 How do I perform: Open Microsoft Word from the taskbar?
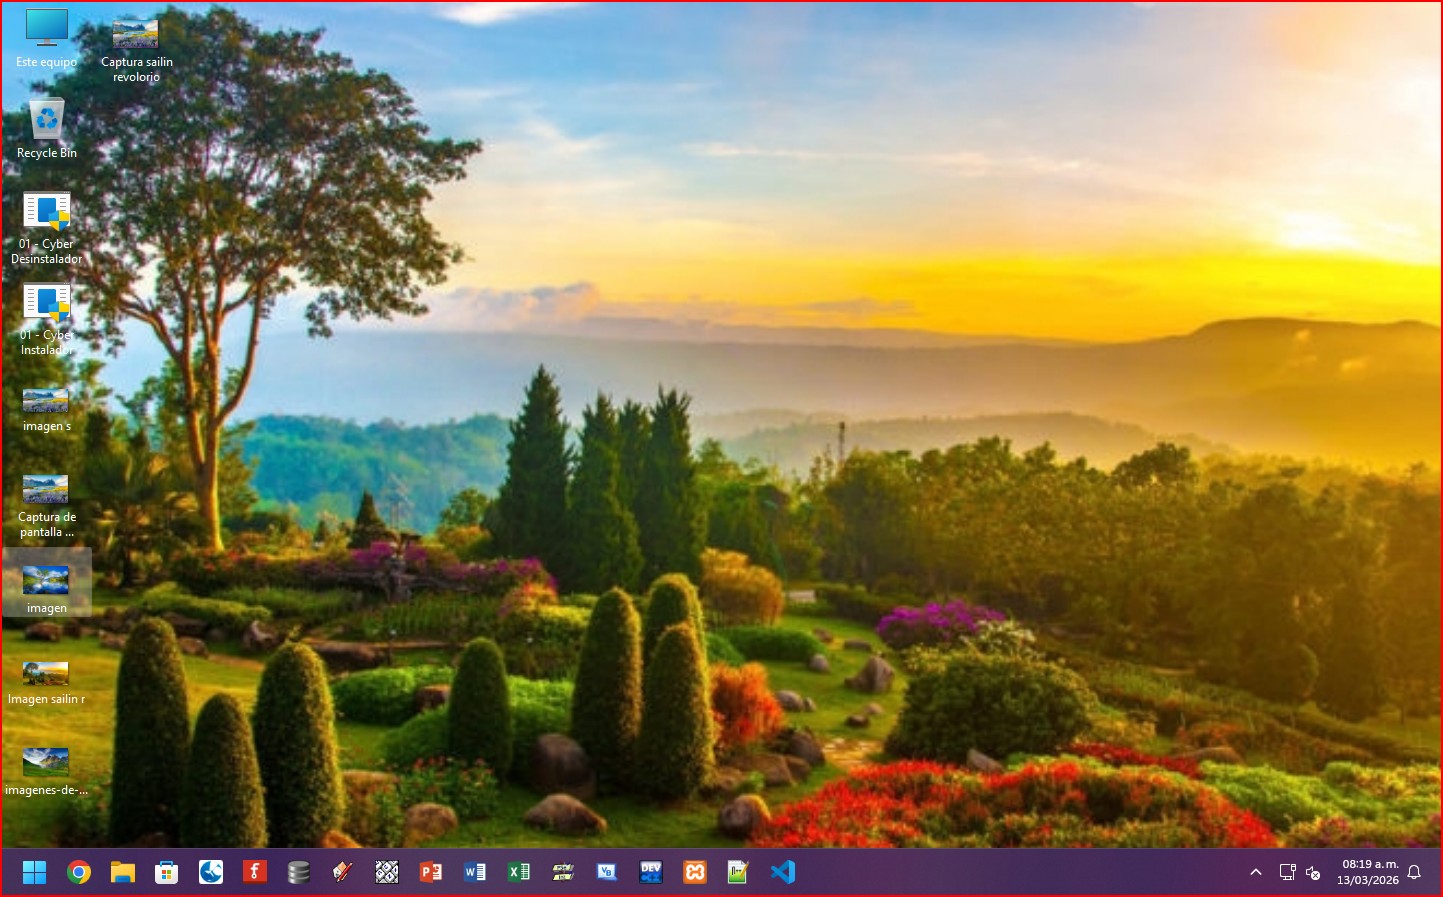(x=475, y=872)
